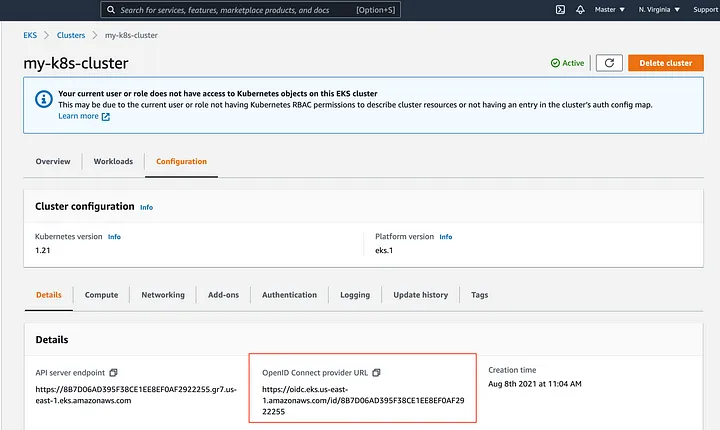Image resolution: width=720 pixels, height=430 pixels.
Task: Switch to the Workloads tab
Action: 113,161
